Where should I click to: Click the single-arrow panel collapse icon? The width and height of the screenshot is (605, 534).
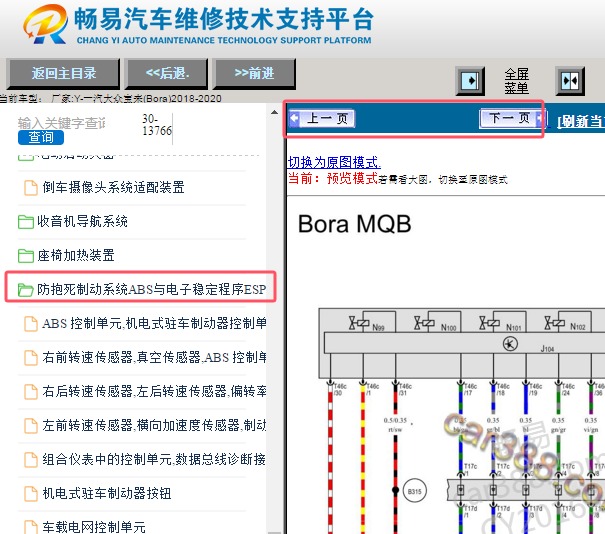pyautogui.click(x=470, y=81)
